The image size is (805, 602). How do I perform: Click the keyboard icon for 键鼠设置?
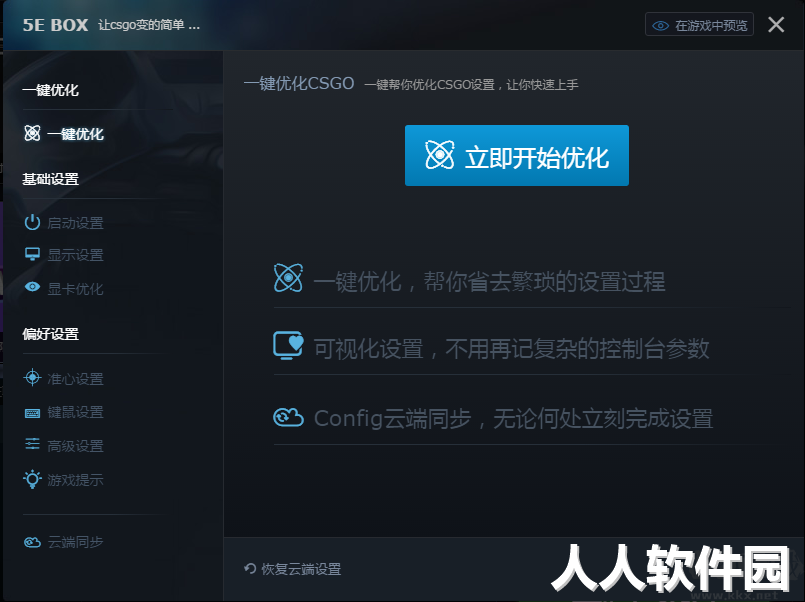tap(32, 413)
